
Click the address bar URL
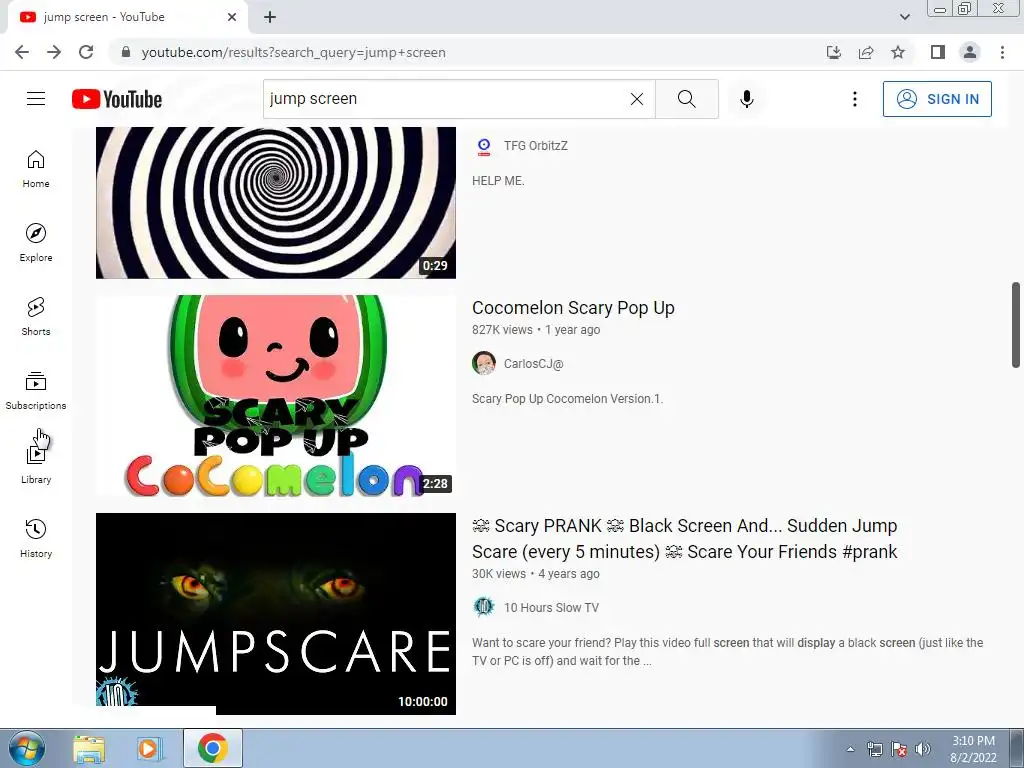[x=294, y=52]
